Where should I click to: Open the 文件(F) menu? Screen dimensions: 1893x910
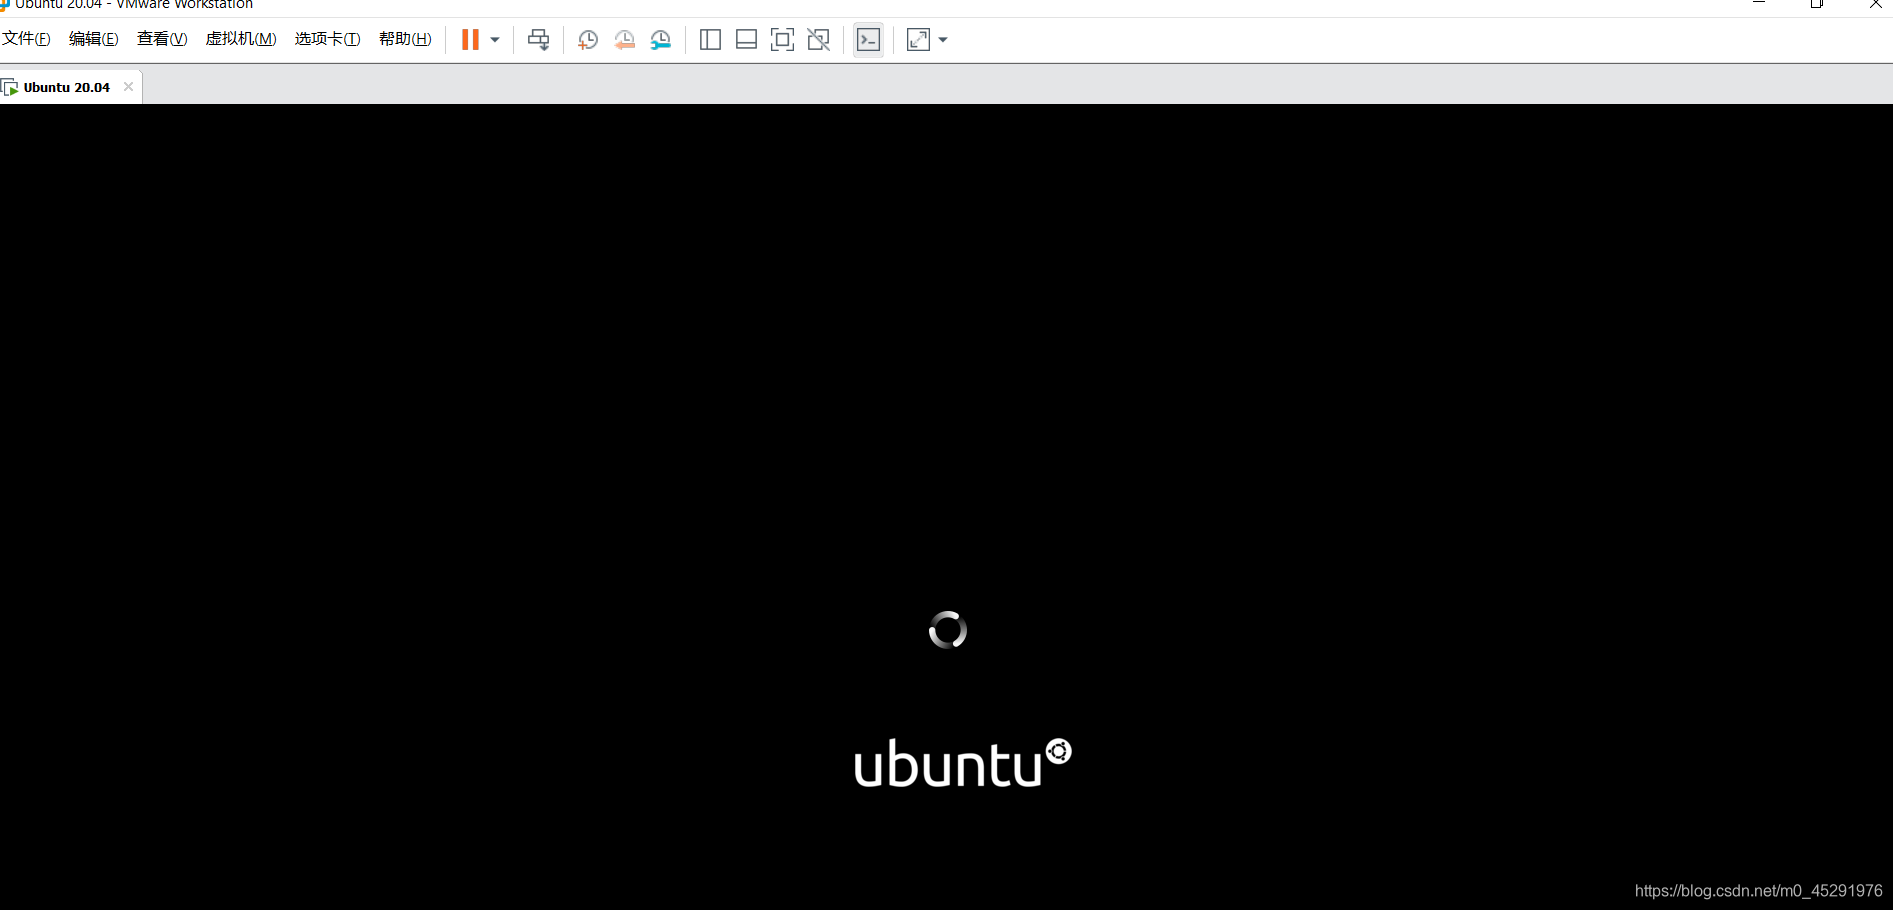26,39
